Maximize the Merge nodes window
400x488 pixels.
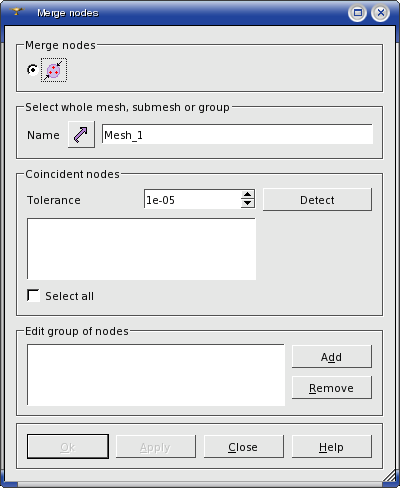(358, 13)
